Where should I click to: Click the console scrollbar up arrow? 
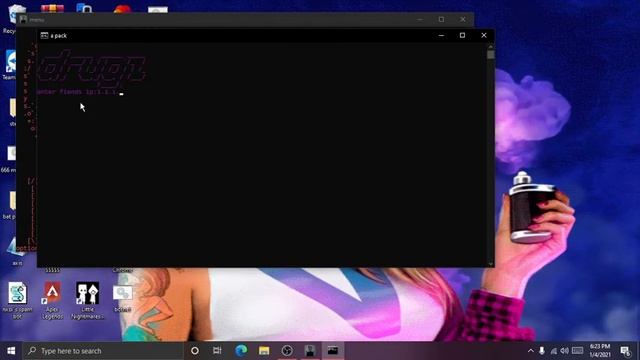[x=491, y=46]
